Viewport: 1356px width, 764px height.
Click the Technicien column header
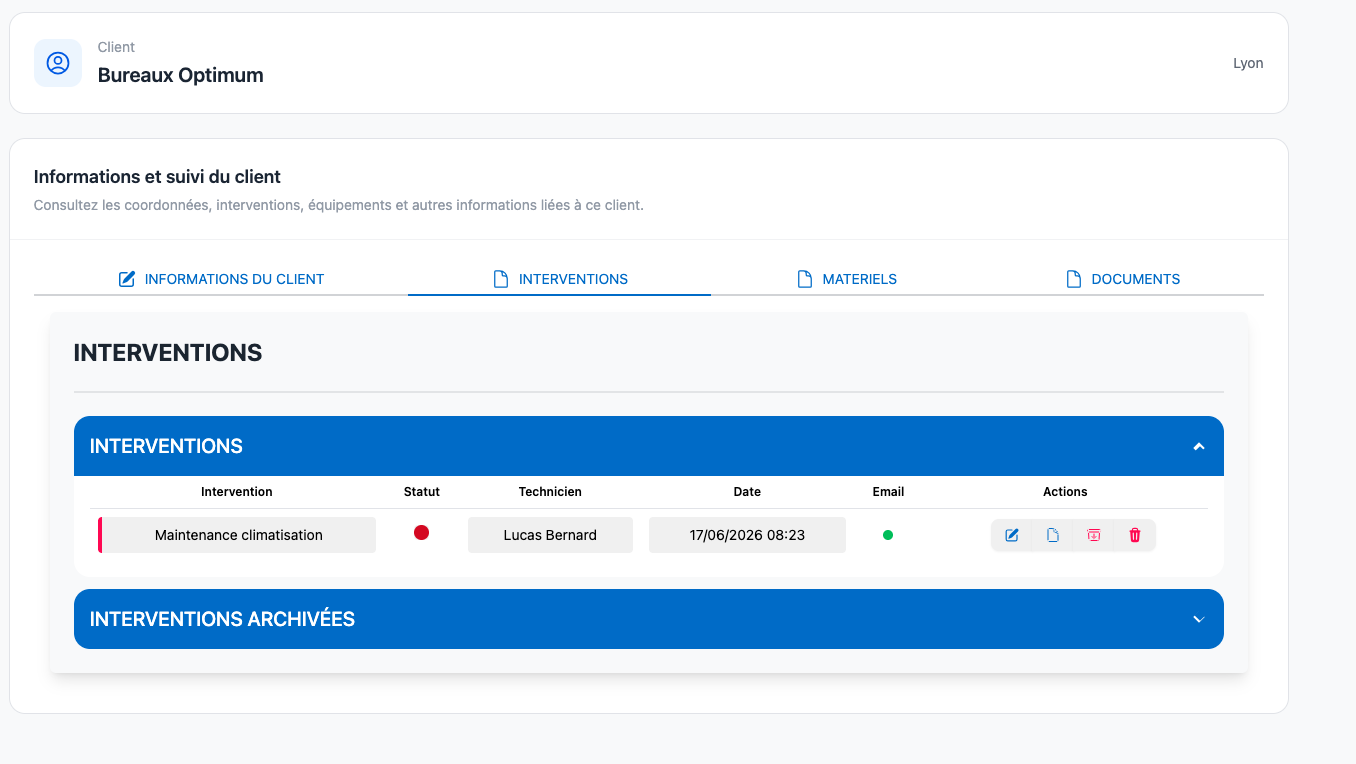[x=550, y=492]
